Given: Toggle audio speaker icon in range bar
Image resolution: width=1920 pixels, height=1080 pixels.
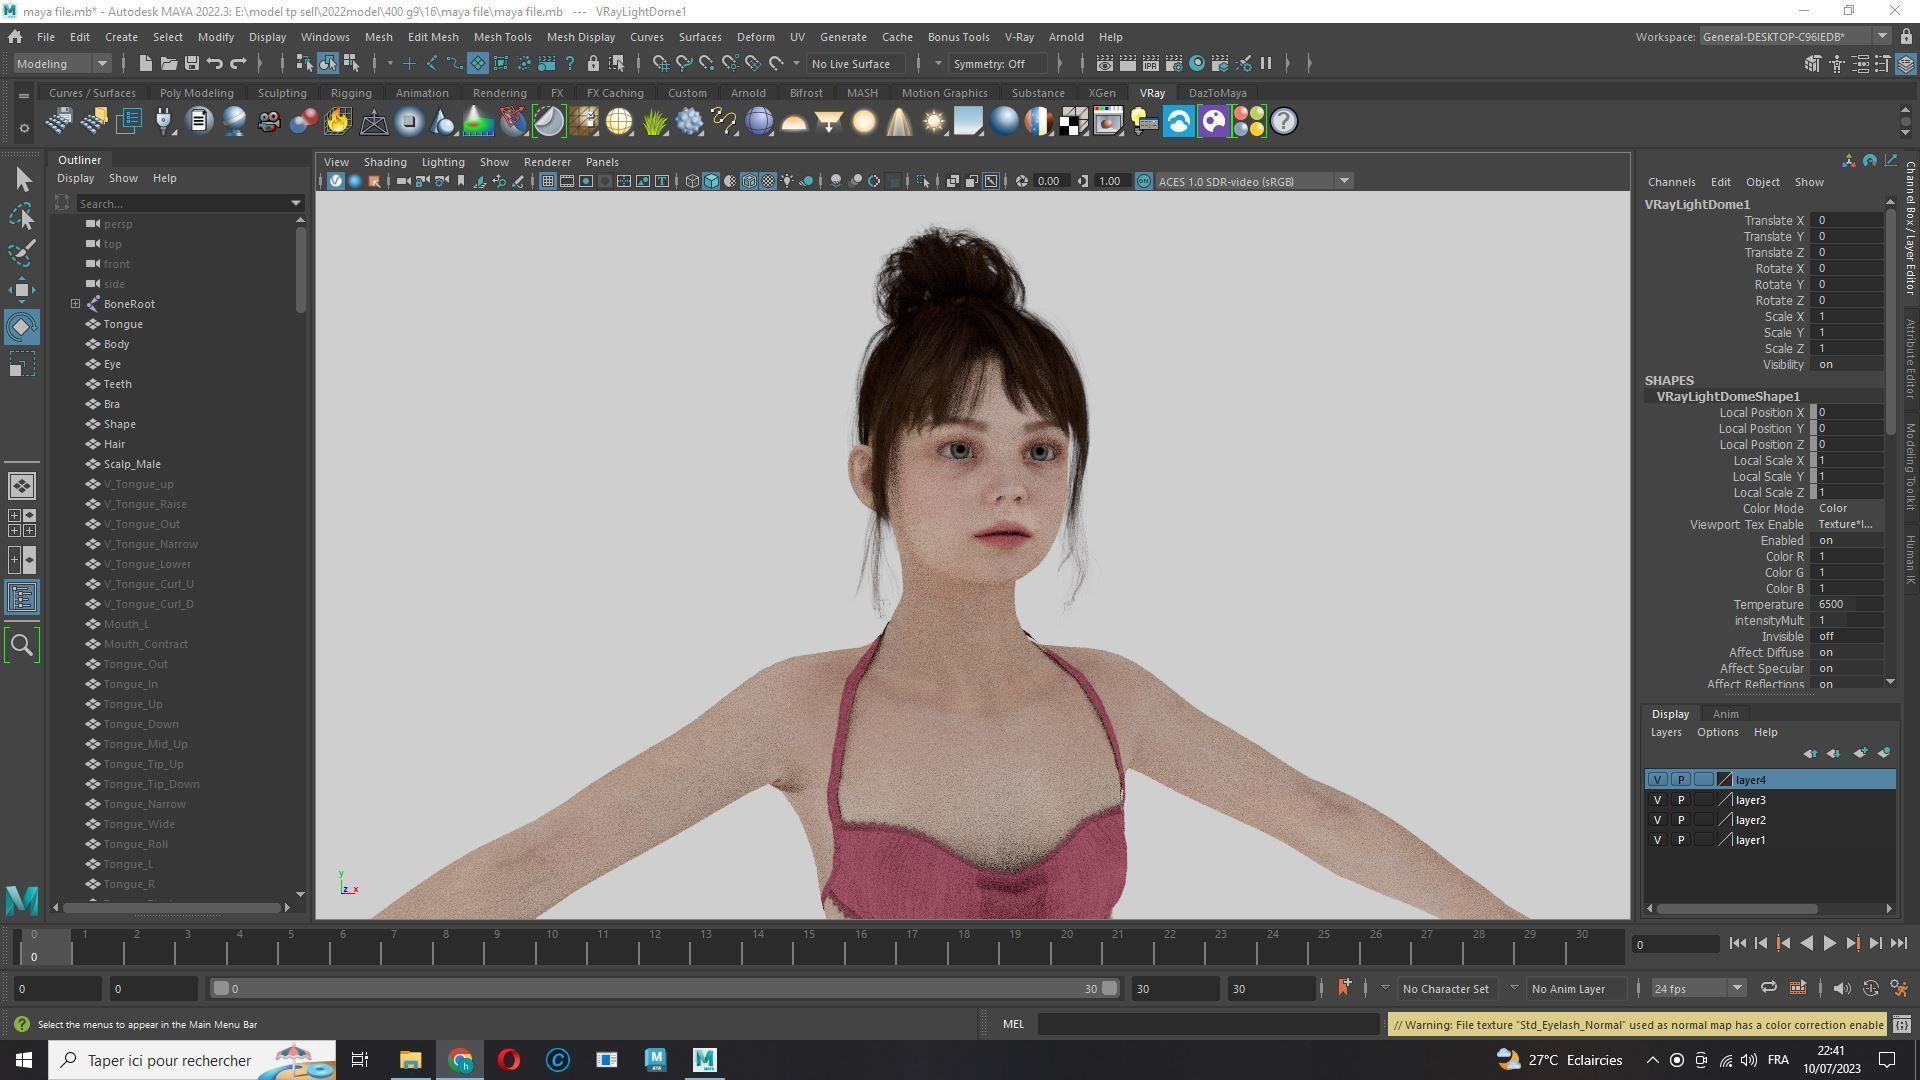Looking at the screenshot, I should click(x=1841, y=988).
